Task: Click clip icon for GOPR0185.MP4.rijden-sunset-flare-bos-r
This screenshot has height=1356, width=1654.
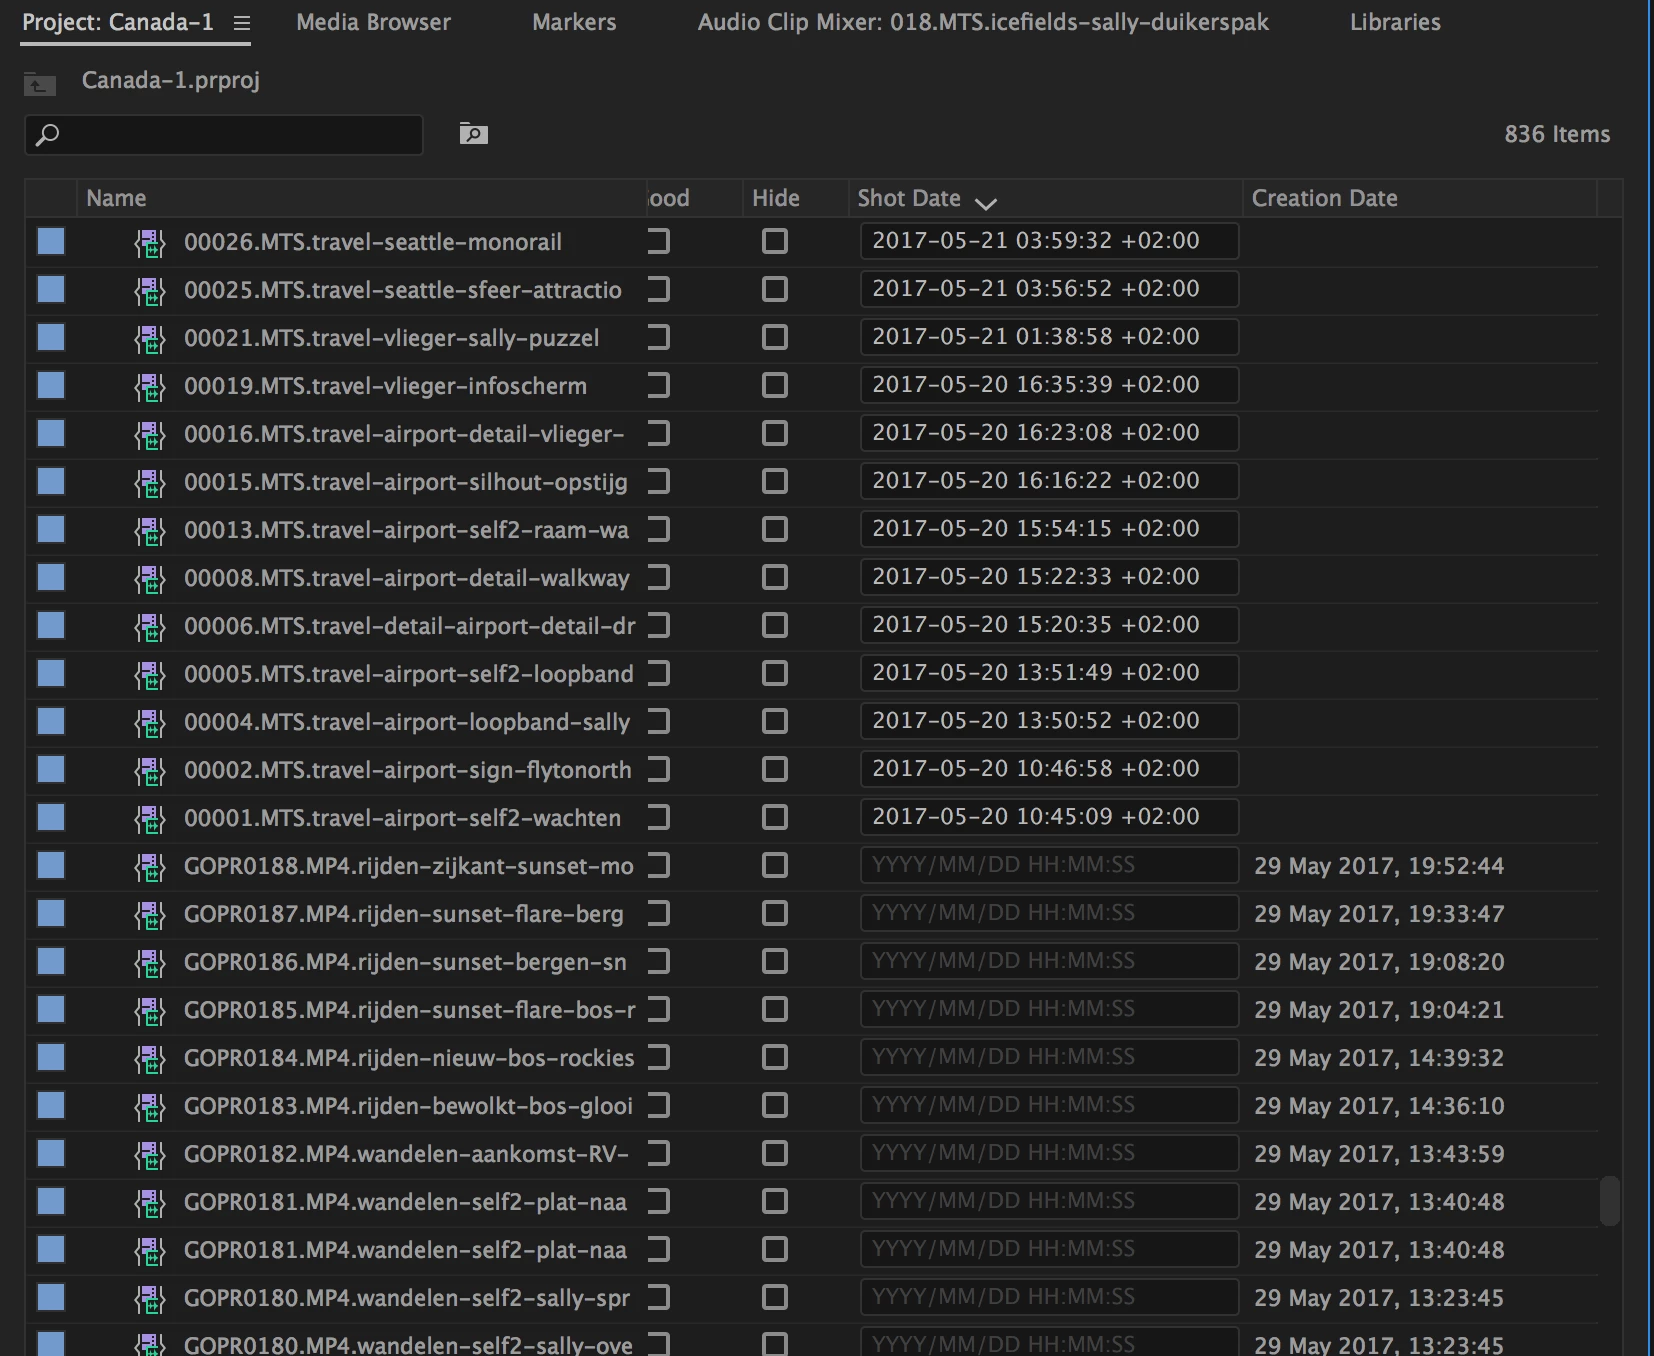Action: pos(150,1010)
